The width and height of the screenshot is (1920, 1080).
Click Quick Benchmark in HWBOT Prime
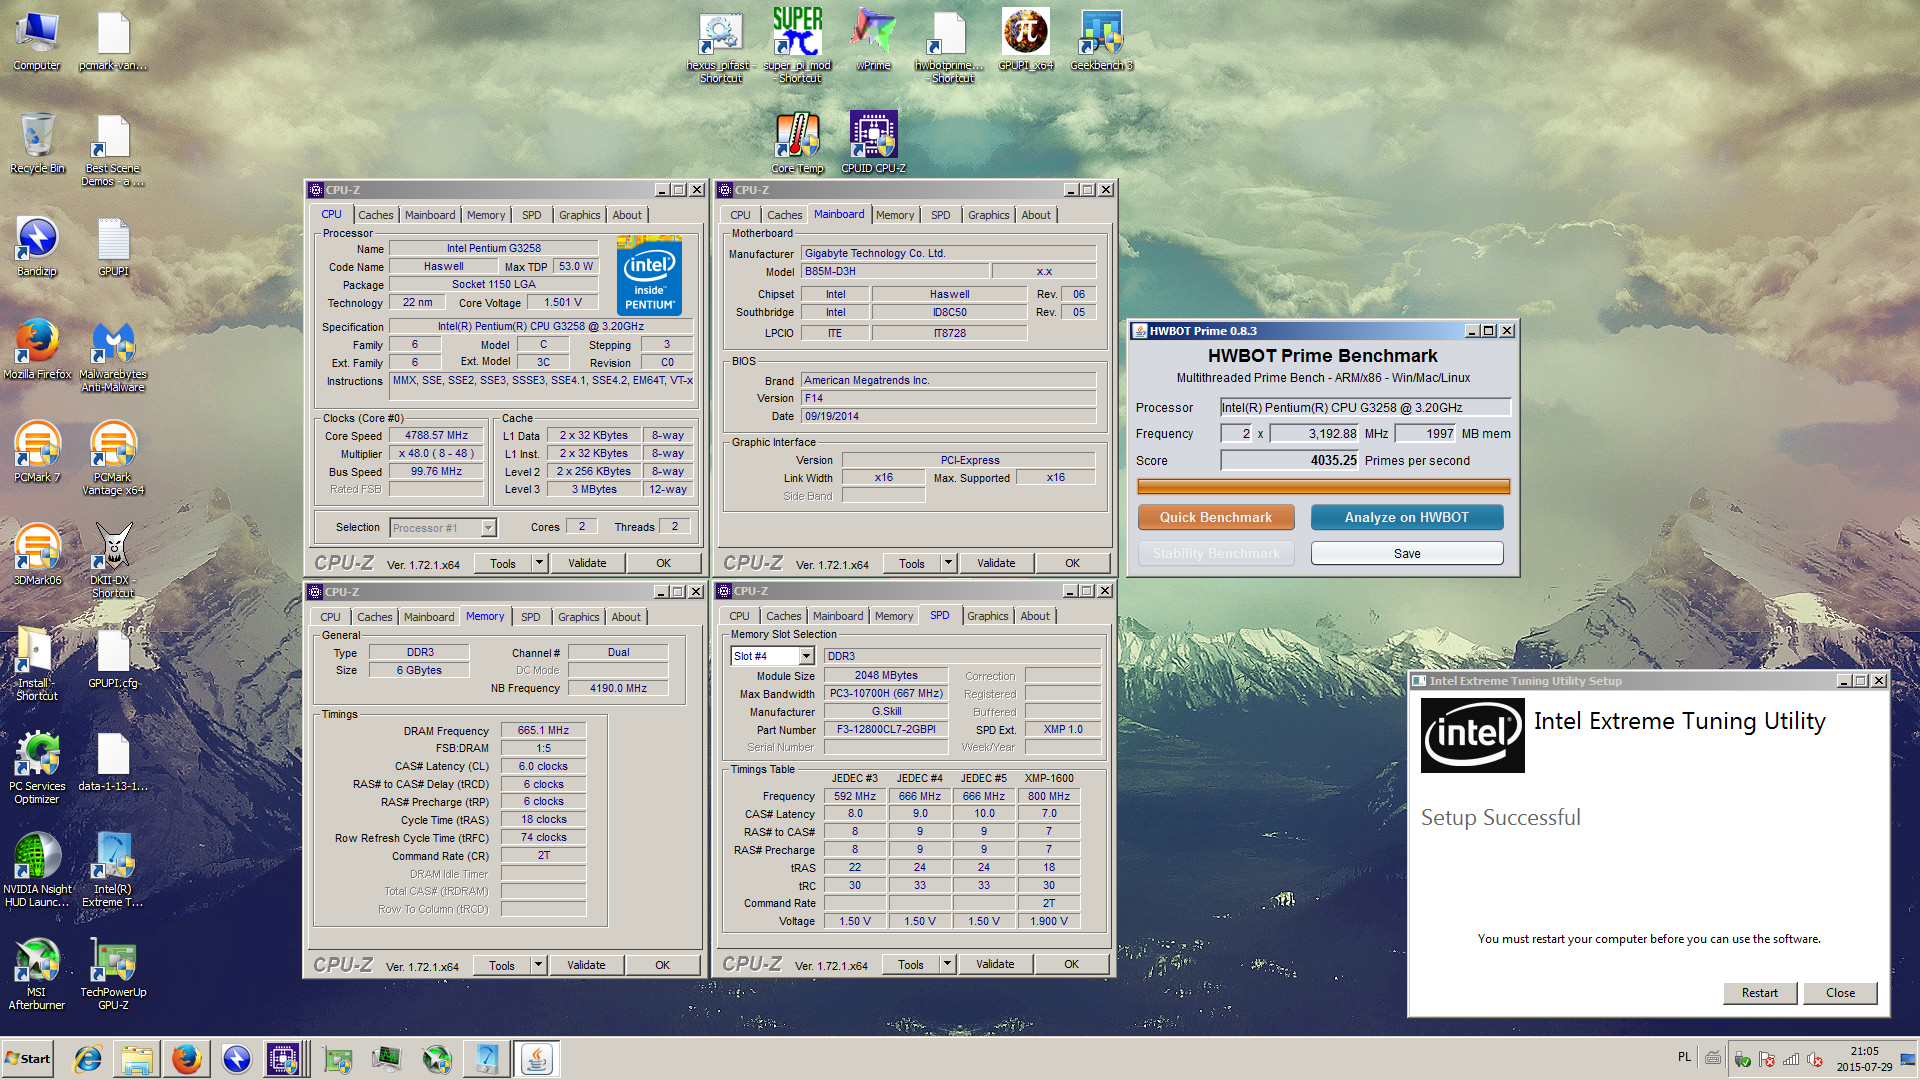coord(1215,517)
